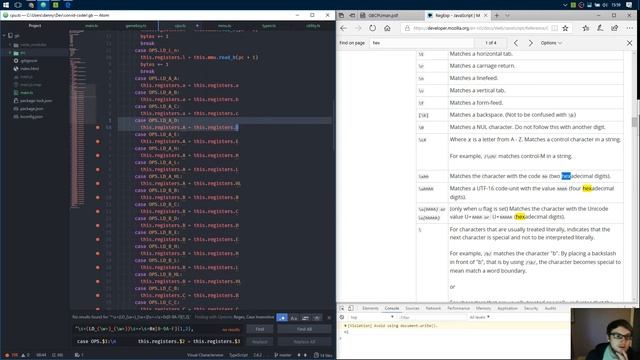Click Edge set tabs aside icon

pyautogui.click(x=352, y=16)
